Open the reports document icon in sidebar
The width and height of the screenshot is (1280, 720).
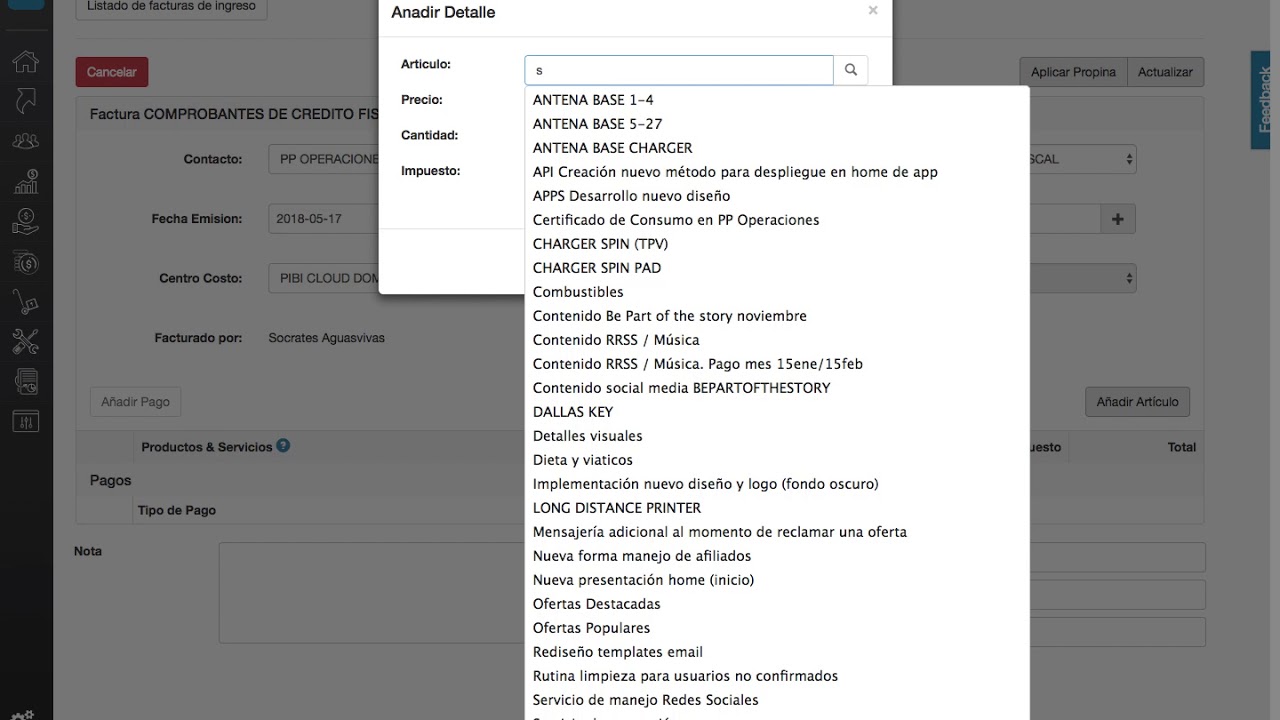[25, 381]
